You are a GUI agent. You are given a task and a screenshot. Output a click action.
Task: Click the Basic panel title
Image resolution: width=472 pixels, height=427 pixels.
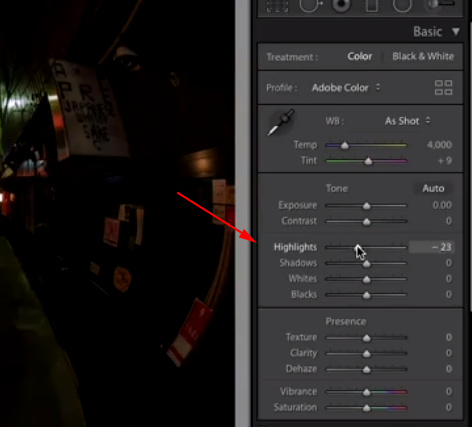click(427, 32)
